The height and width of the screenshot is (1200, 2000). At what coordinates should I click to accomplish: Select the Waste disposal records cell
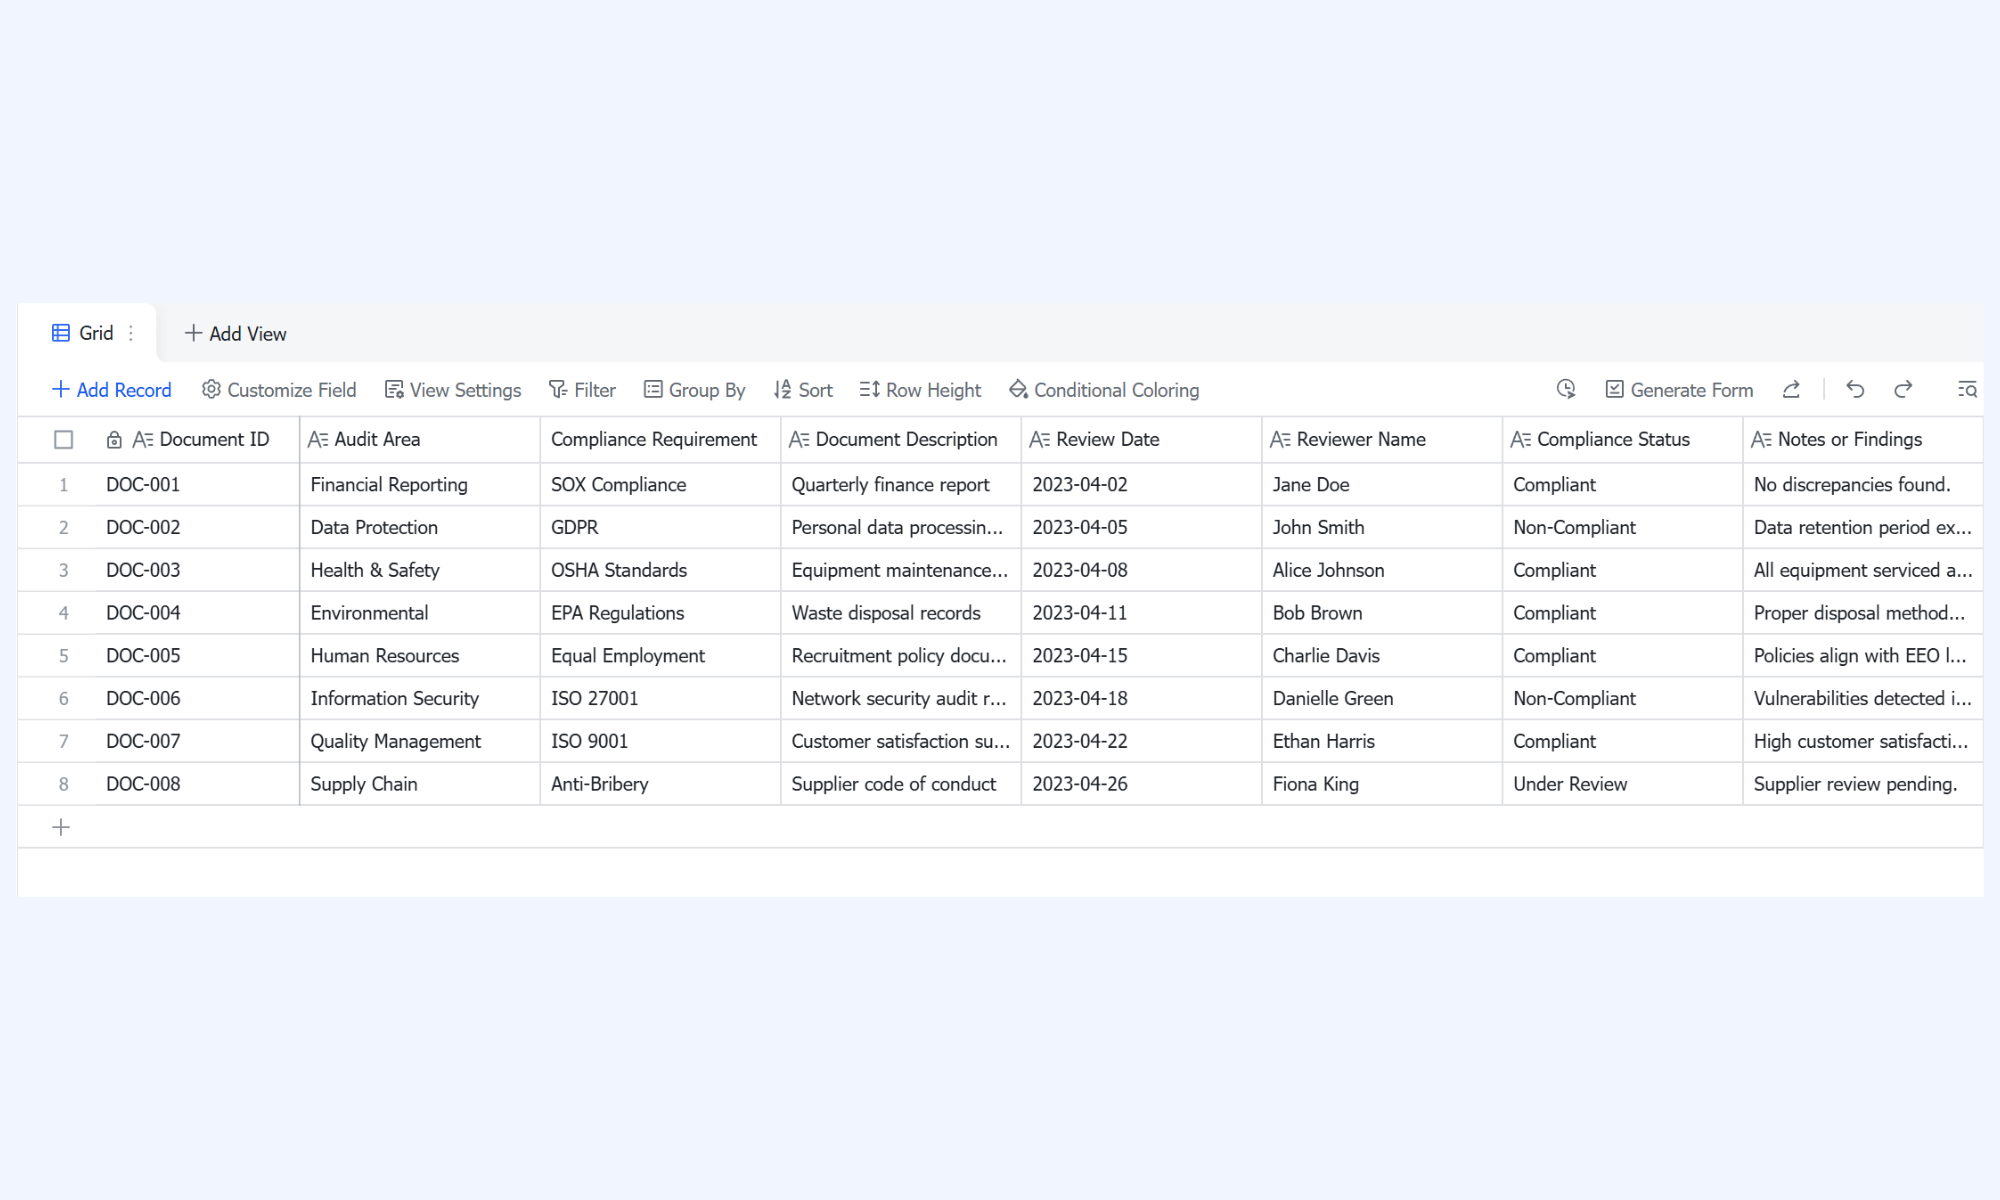[901, 613]
